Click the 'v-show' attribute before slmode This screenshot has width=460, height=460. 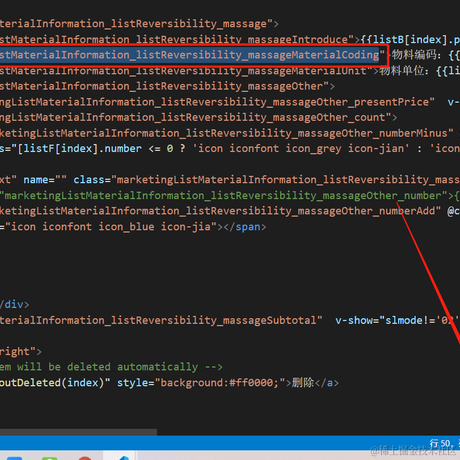354,320
